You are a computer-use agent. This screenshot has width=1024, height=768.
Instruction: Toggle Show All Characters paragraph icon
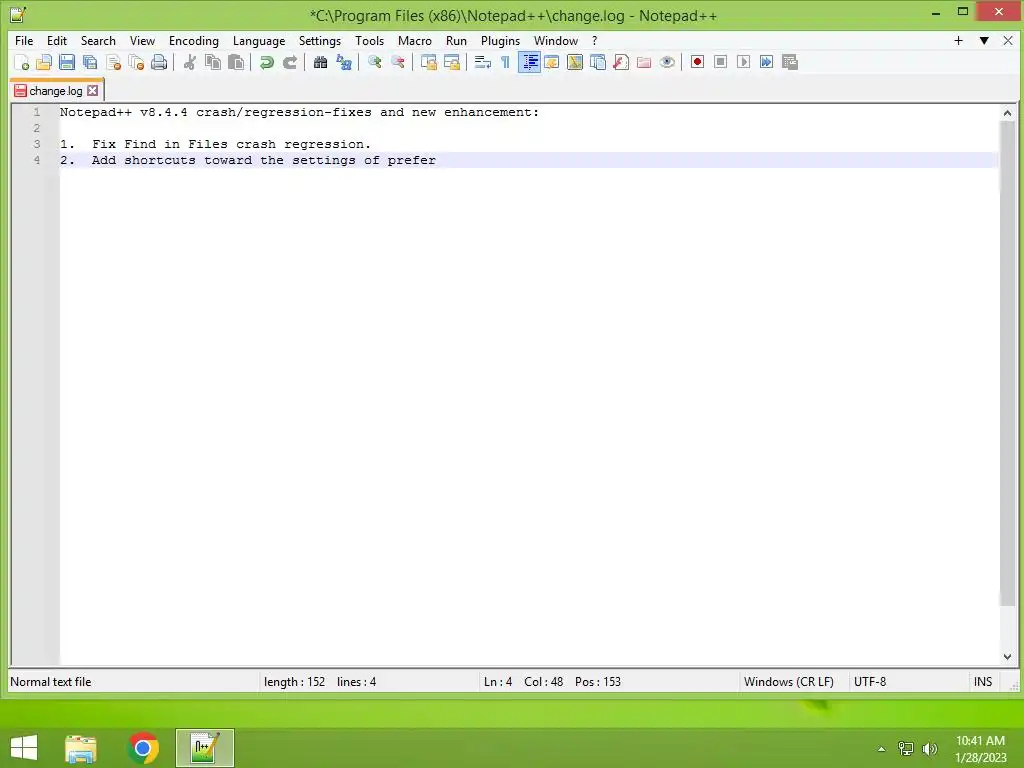pos(505,62)
